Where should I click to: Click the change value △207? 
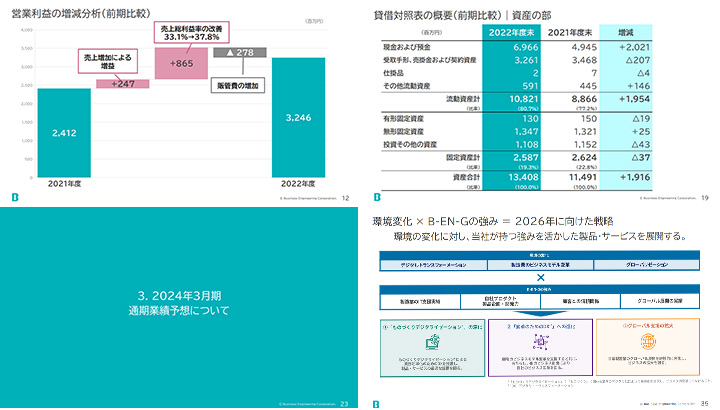pos(638,60)
